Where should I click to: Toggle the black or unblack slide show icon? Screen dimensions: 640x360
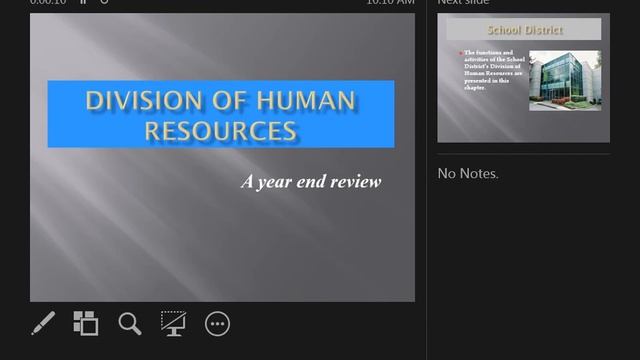[173, 323]
